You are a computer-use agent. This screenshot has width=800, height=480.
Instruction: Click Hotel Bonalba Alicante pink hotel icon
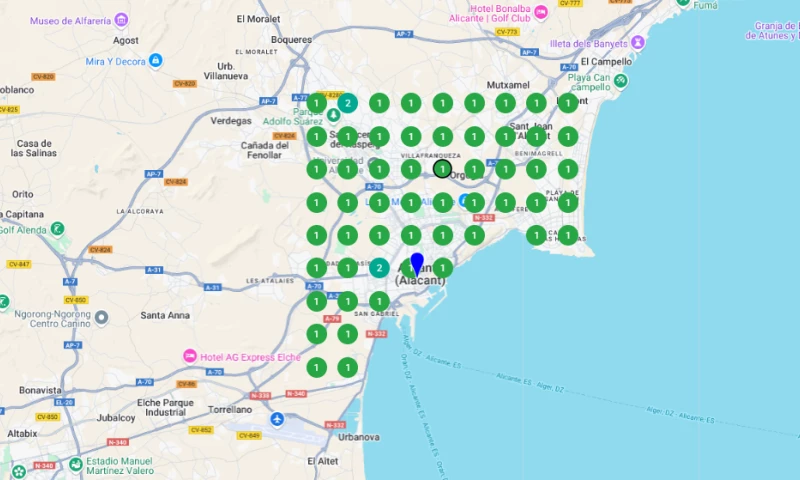pyautogui.click(x=541, y=12)
